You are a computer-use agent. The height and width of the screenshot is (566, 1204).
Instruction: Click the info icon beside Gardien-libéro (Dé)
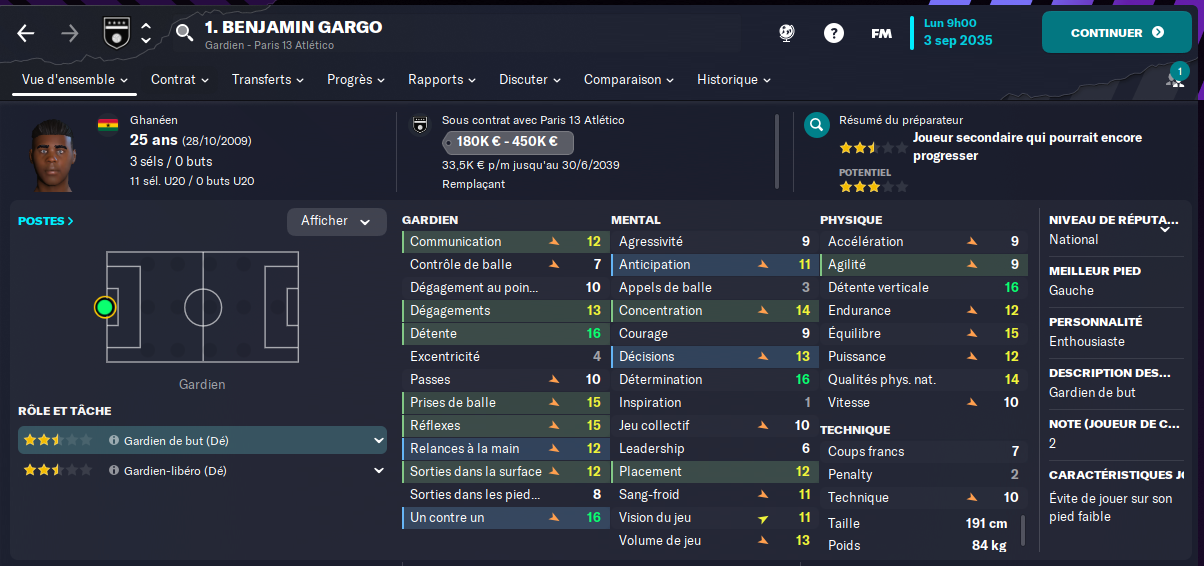coord(114,470)
